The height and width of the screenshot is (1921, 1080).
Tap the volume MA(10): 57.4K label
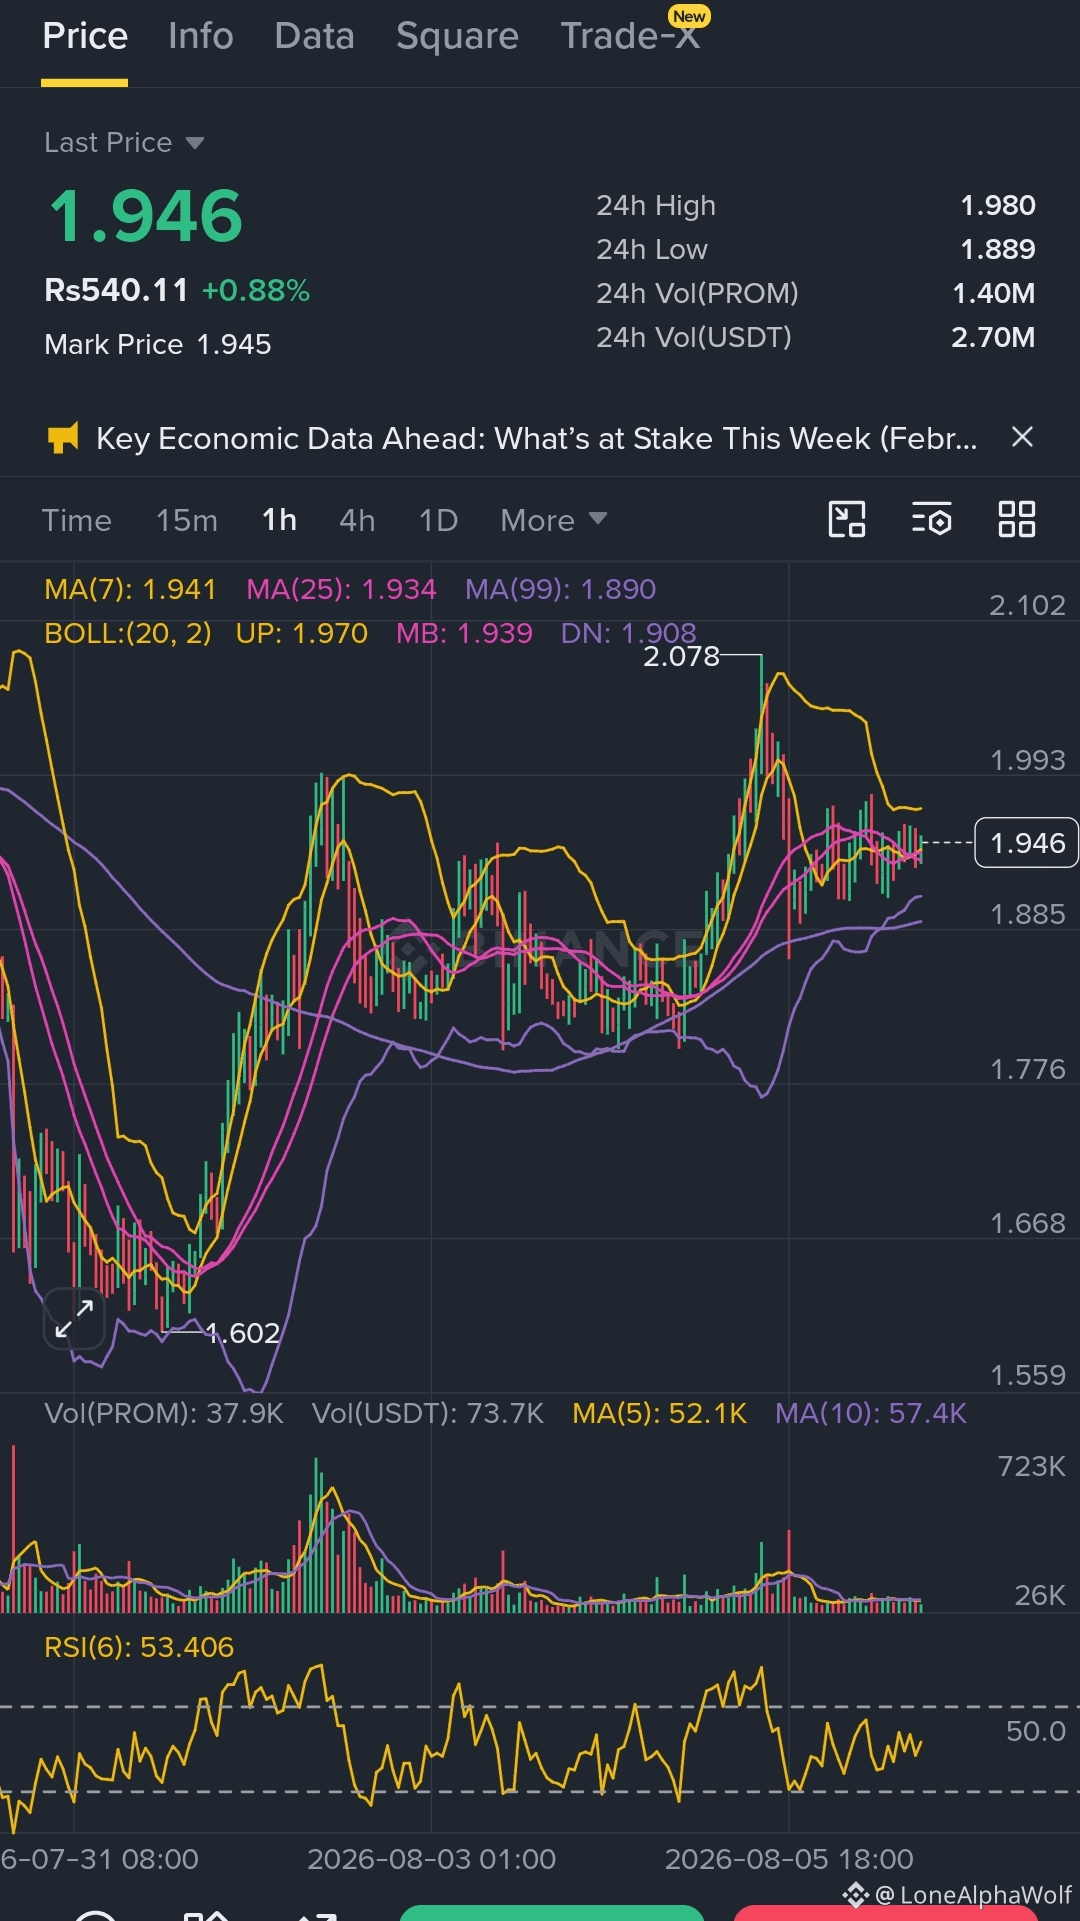point(871,1413)
